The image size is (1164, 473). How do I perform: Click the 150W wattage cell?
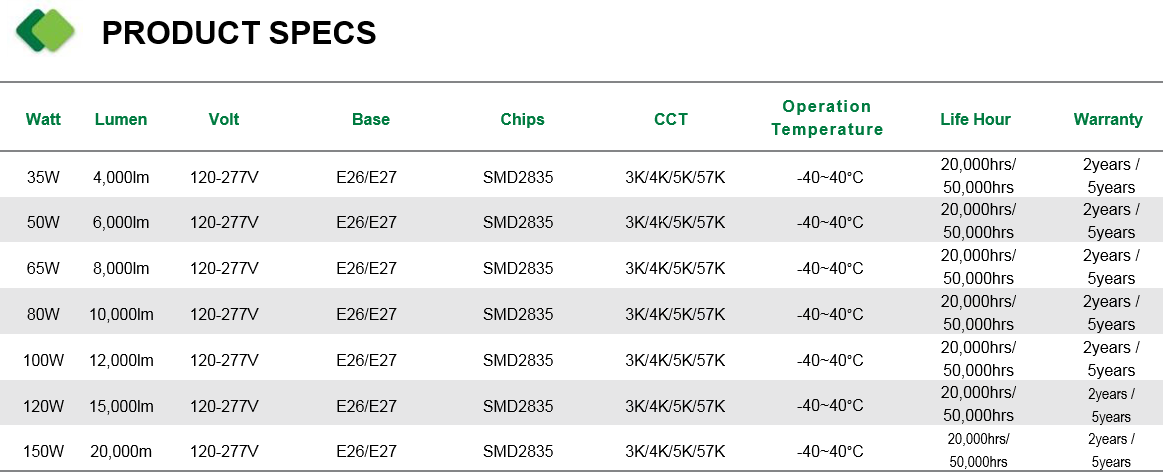point(43,451)
